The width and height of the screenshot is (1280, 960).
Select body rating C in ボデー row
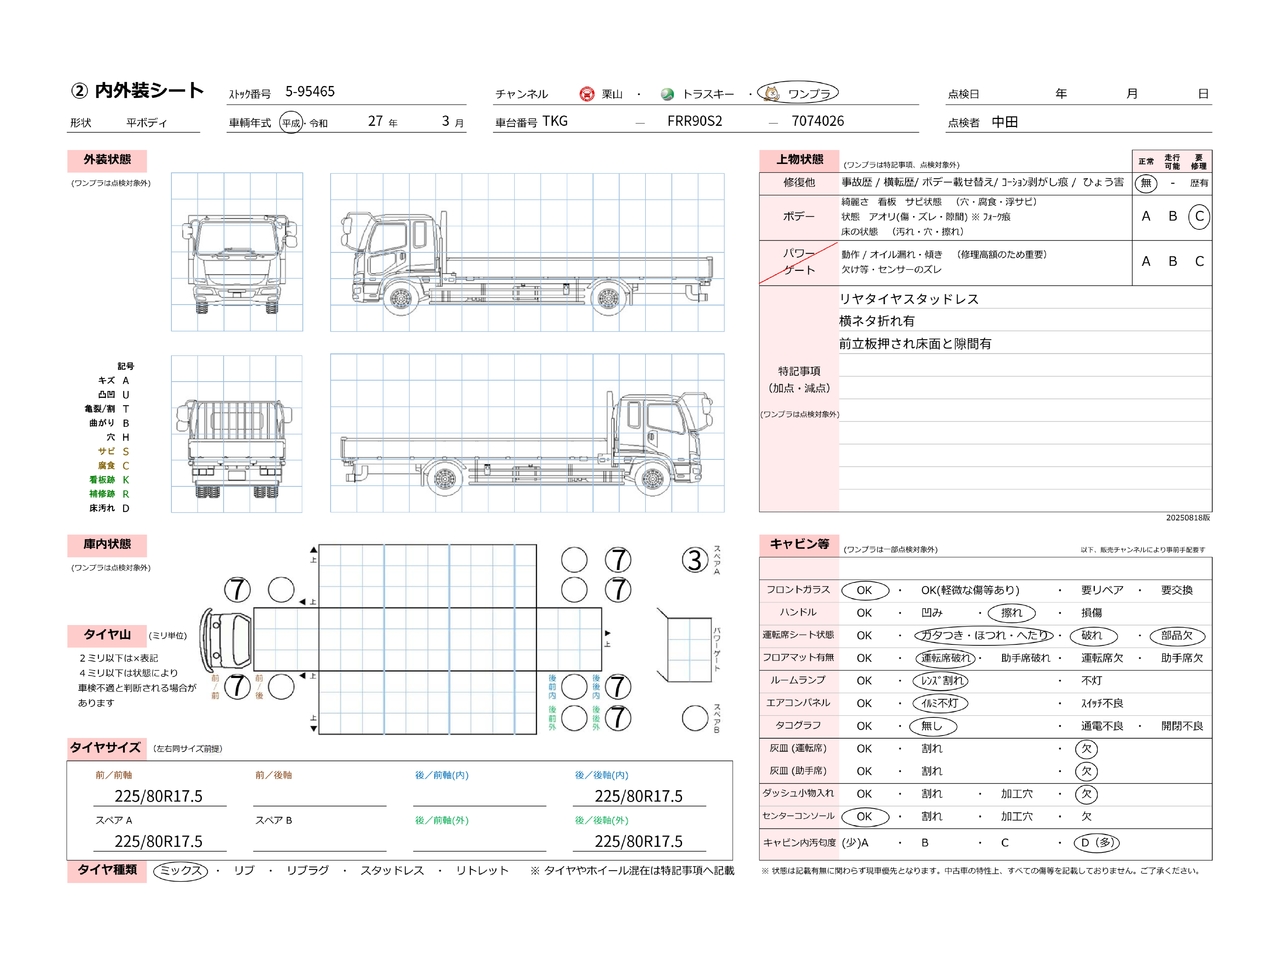pyautogui.click(x=1199, y=216)
